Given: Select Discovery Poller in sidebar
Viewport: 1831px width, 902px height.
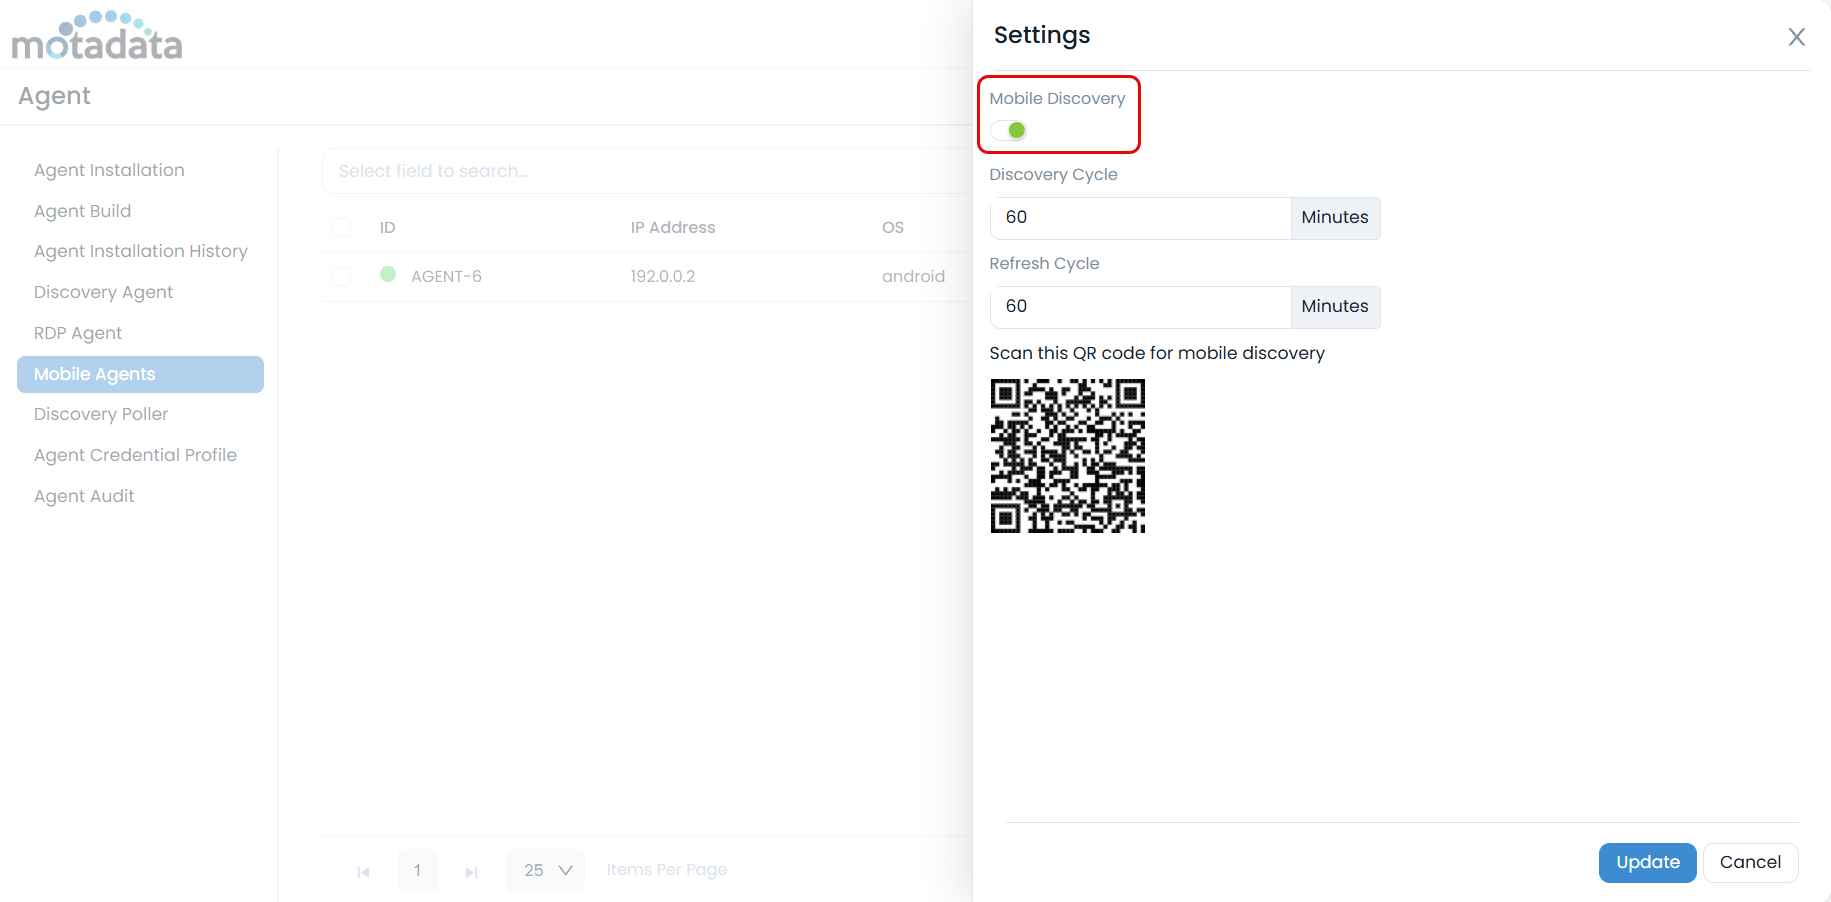Looking at the screenshot, I should point(101,414).
